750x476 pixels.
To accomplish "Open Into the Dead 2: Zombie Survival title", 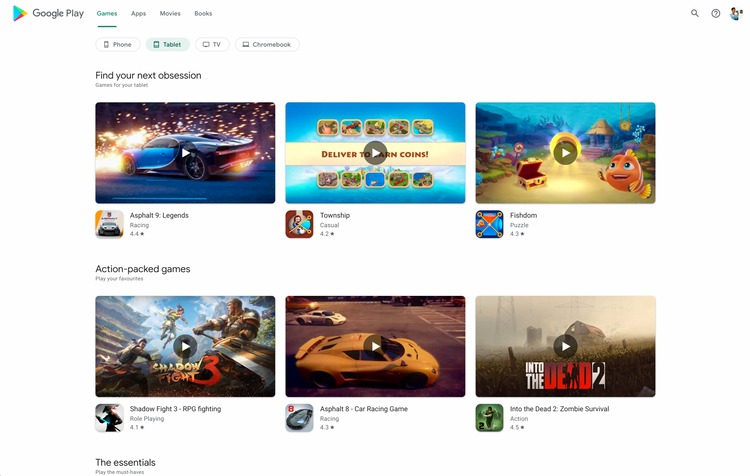I will coord(560,409).
